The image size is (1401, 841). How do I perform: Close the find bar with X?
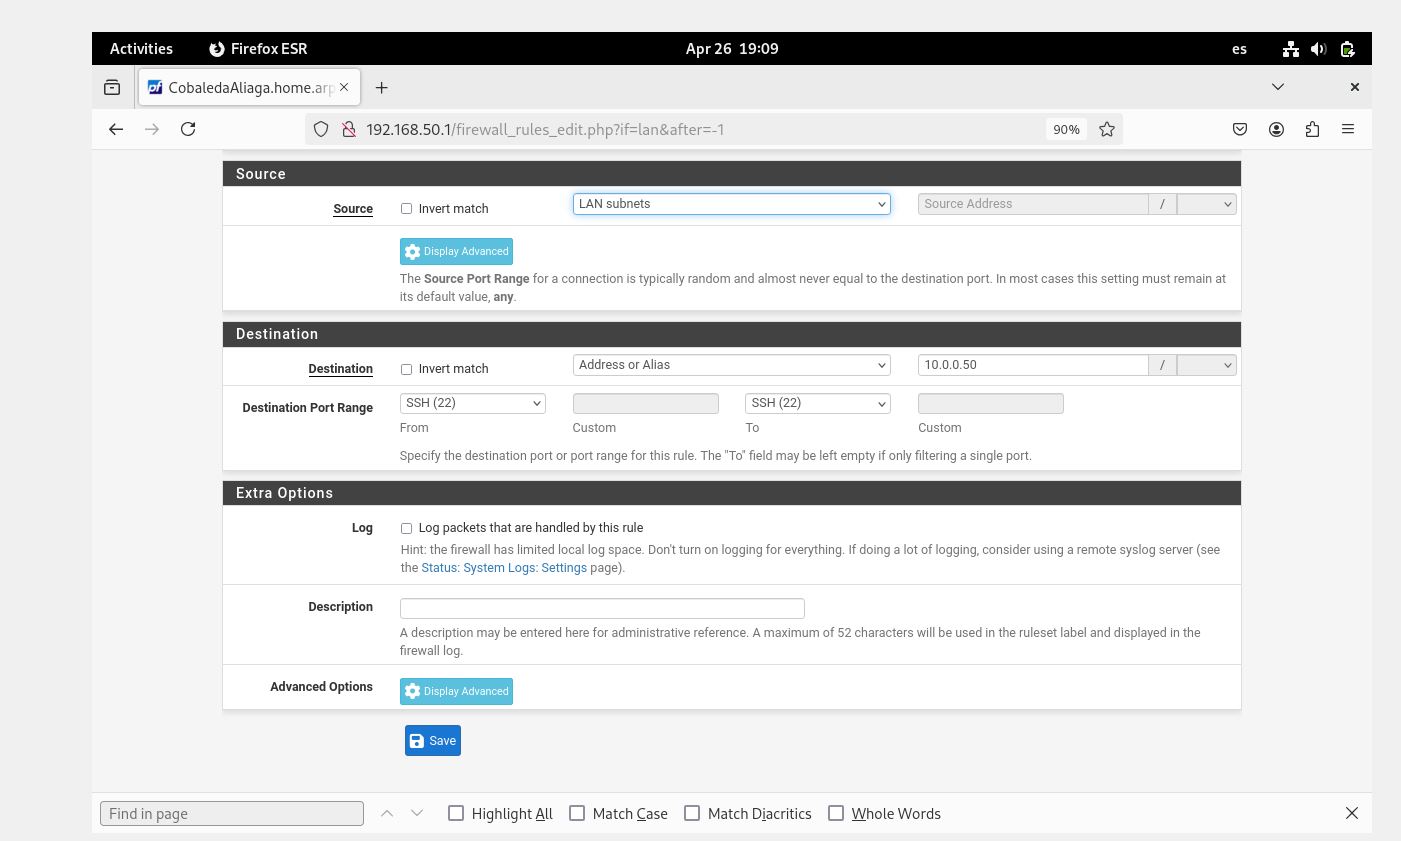click(x=1351, y=813)
